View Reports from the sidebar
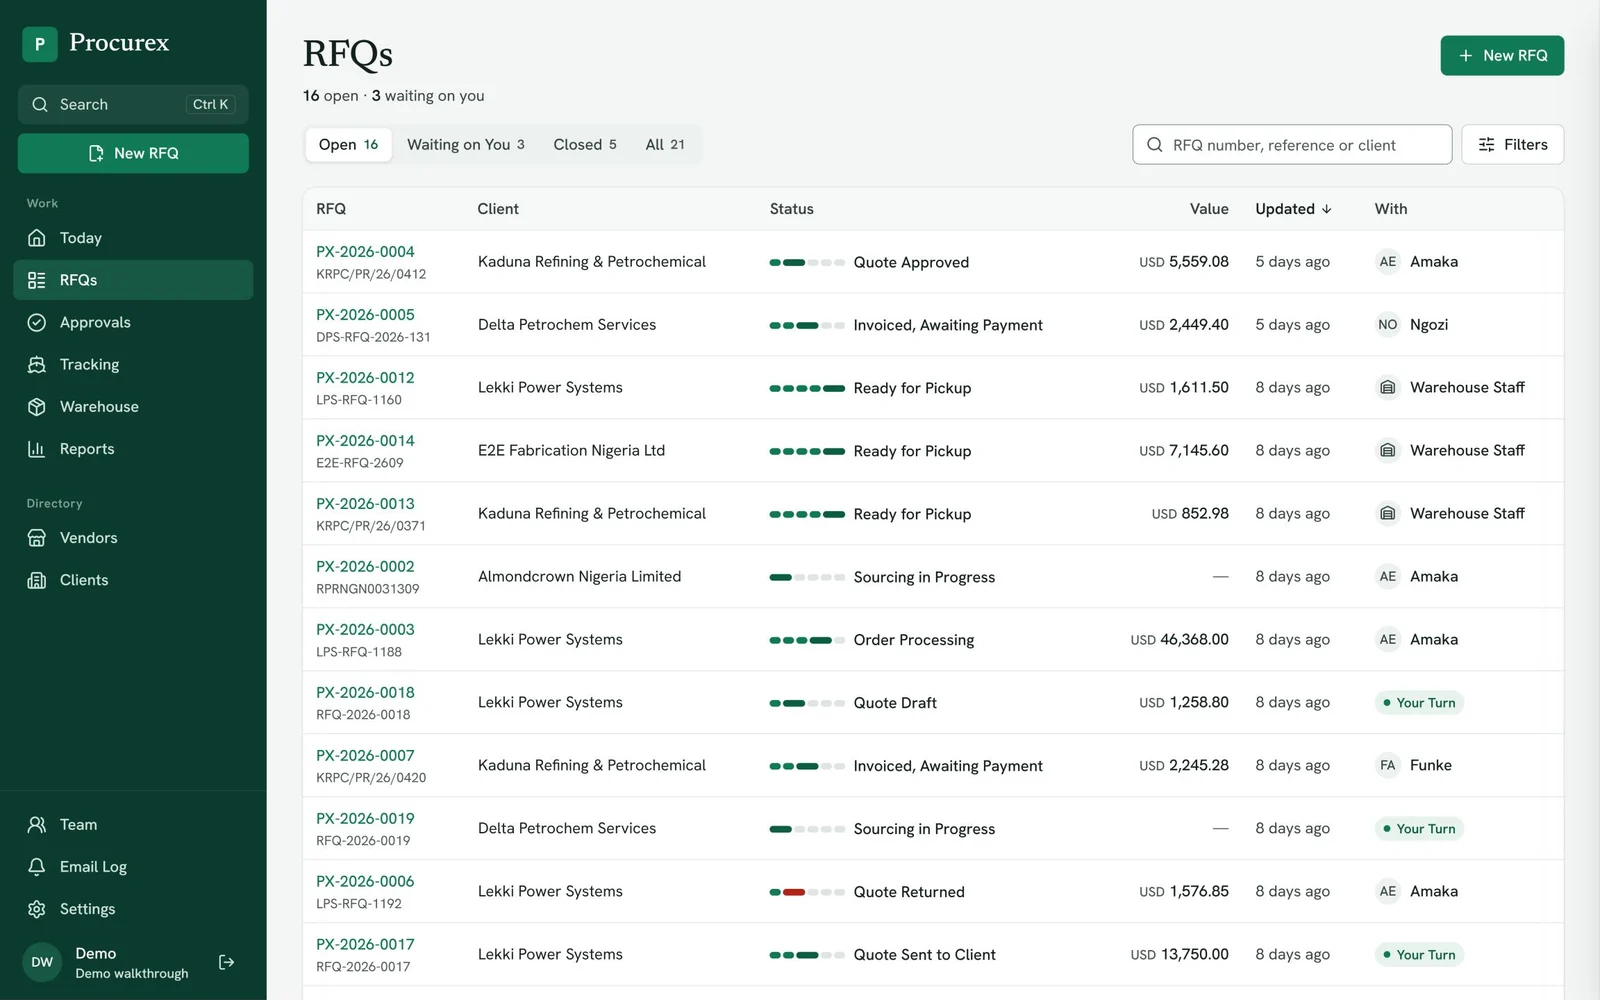 click(133, 449)
